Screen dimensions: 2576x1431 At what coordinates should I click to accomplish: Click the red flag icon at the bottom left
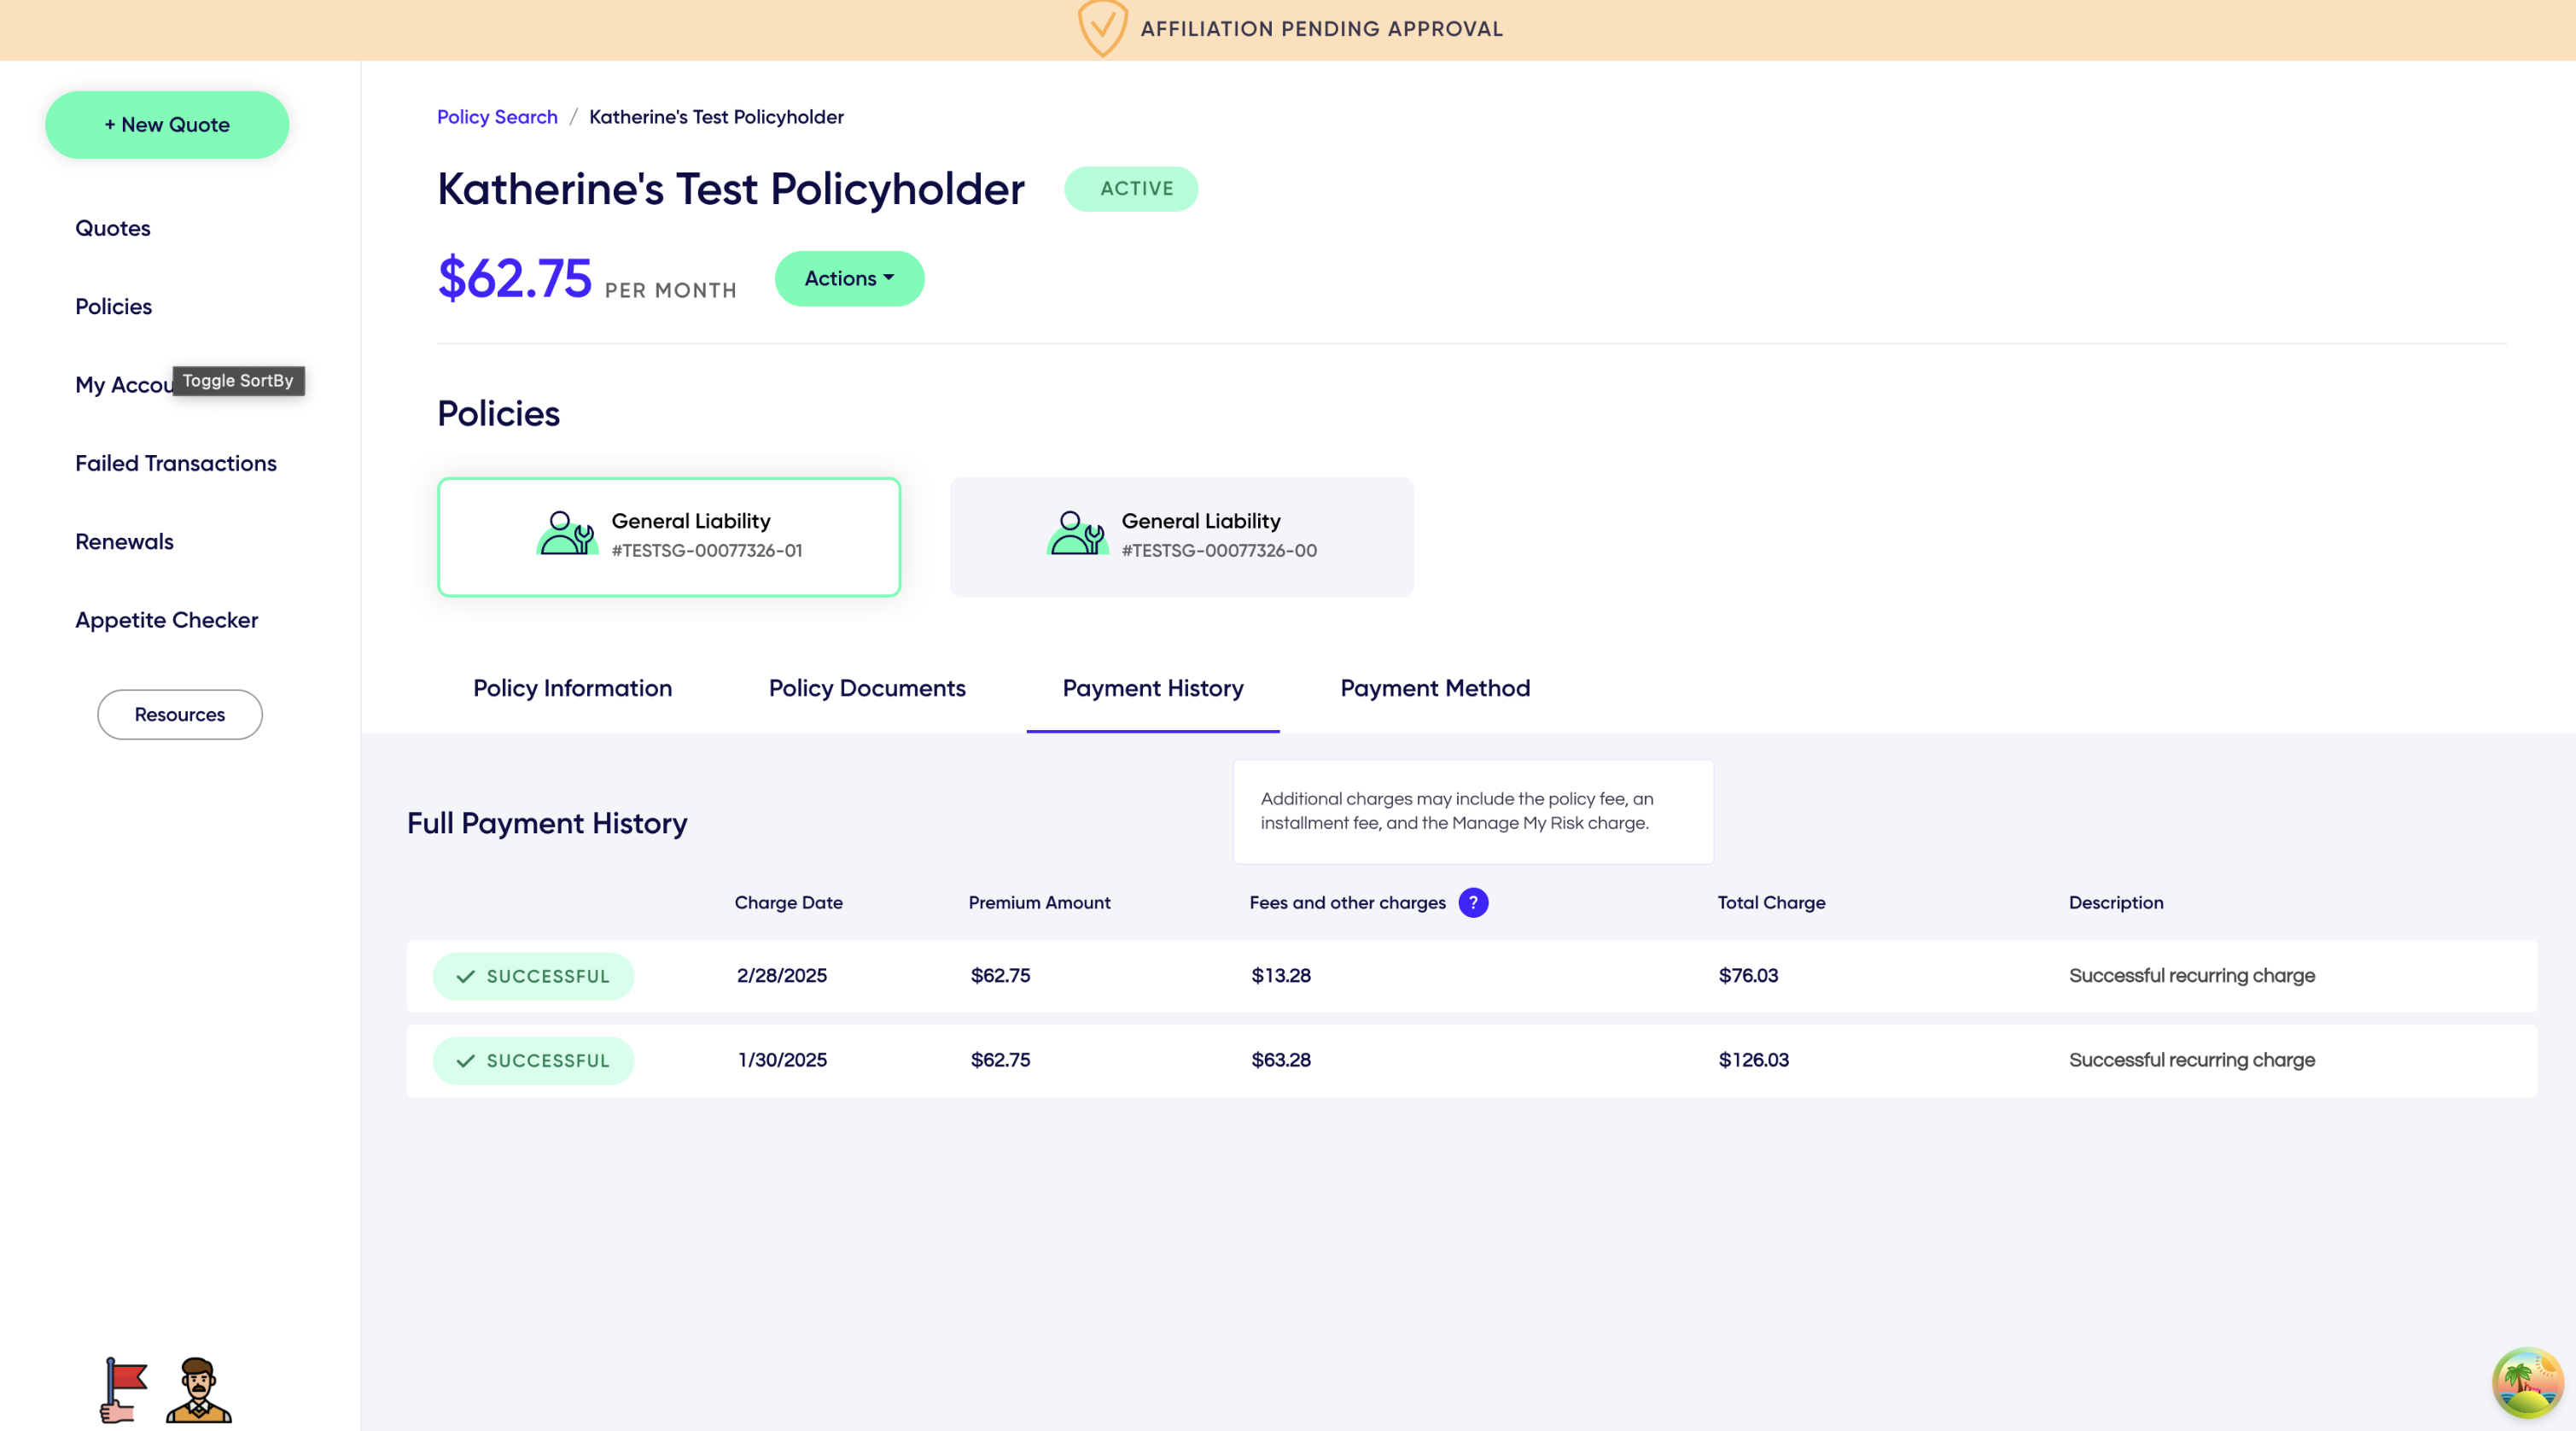(x=124, y=1390)
